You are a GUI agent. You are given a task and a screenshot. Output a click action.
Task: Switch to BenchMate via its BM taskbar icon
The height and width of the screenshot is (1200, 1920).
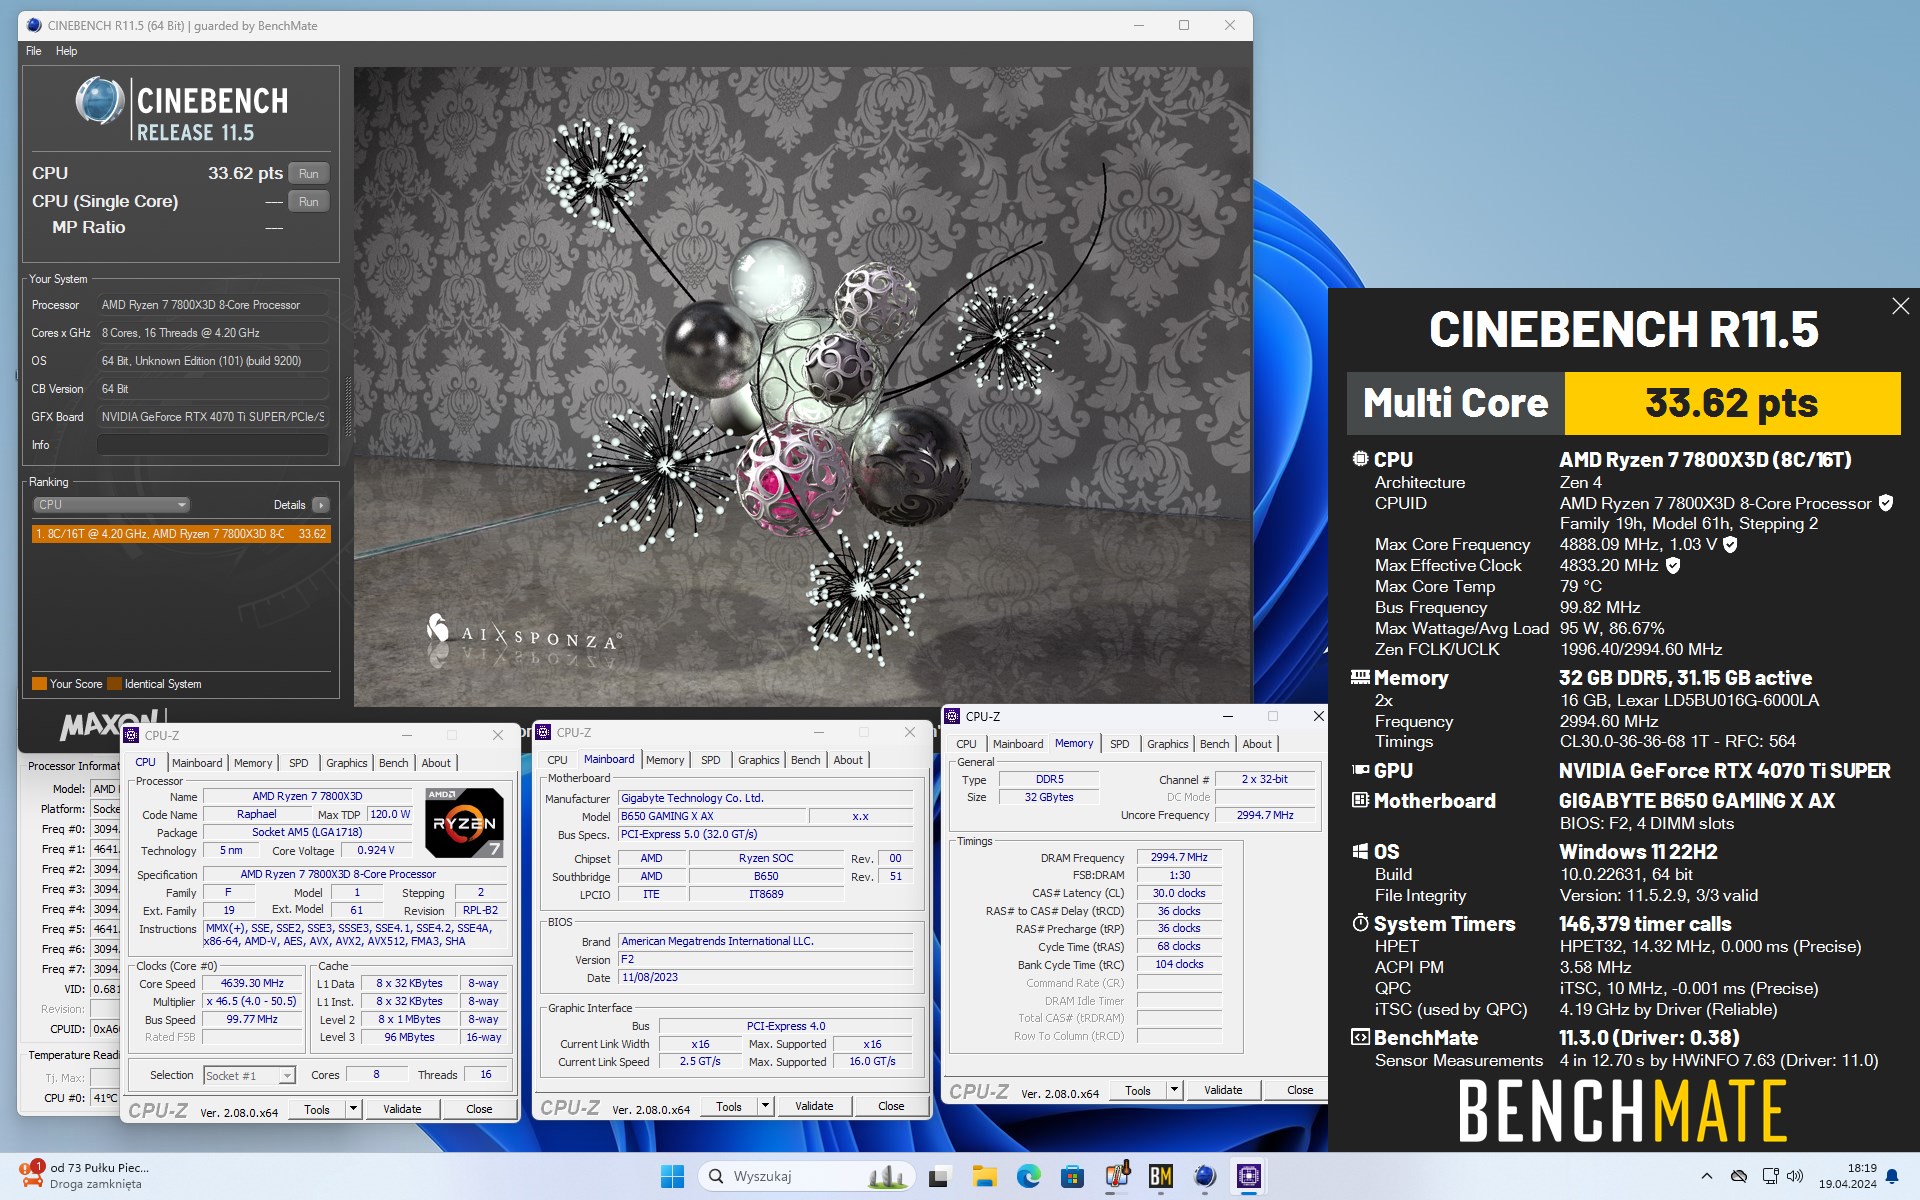point(1161,1176)
